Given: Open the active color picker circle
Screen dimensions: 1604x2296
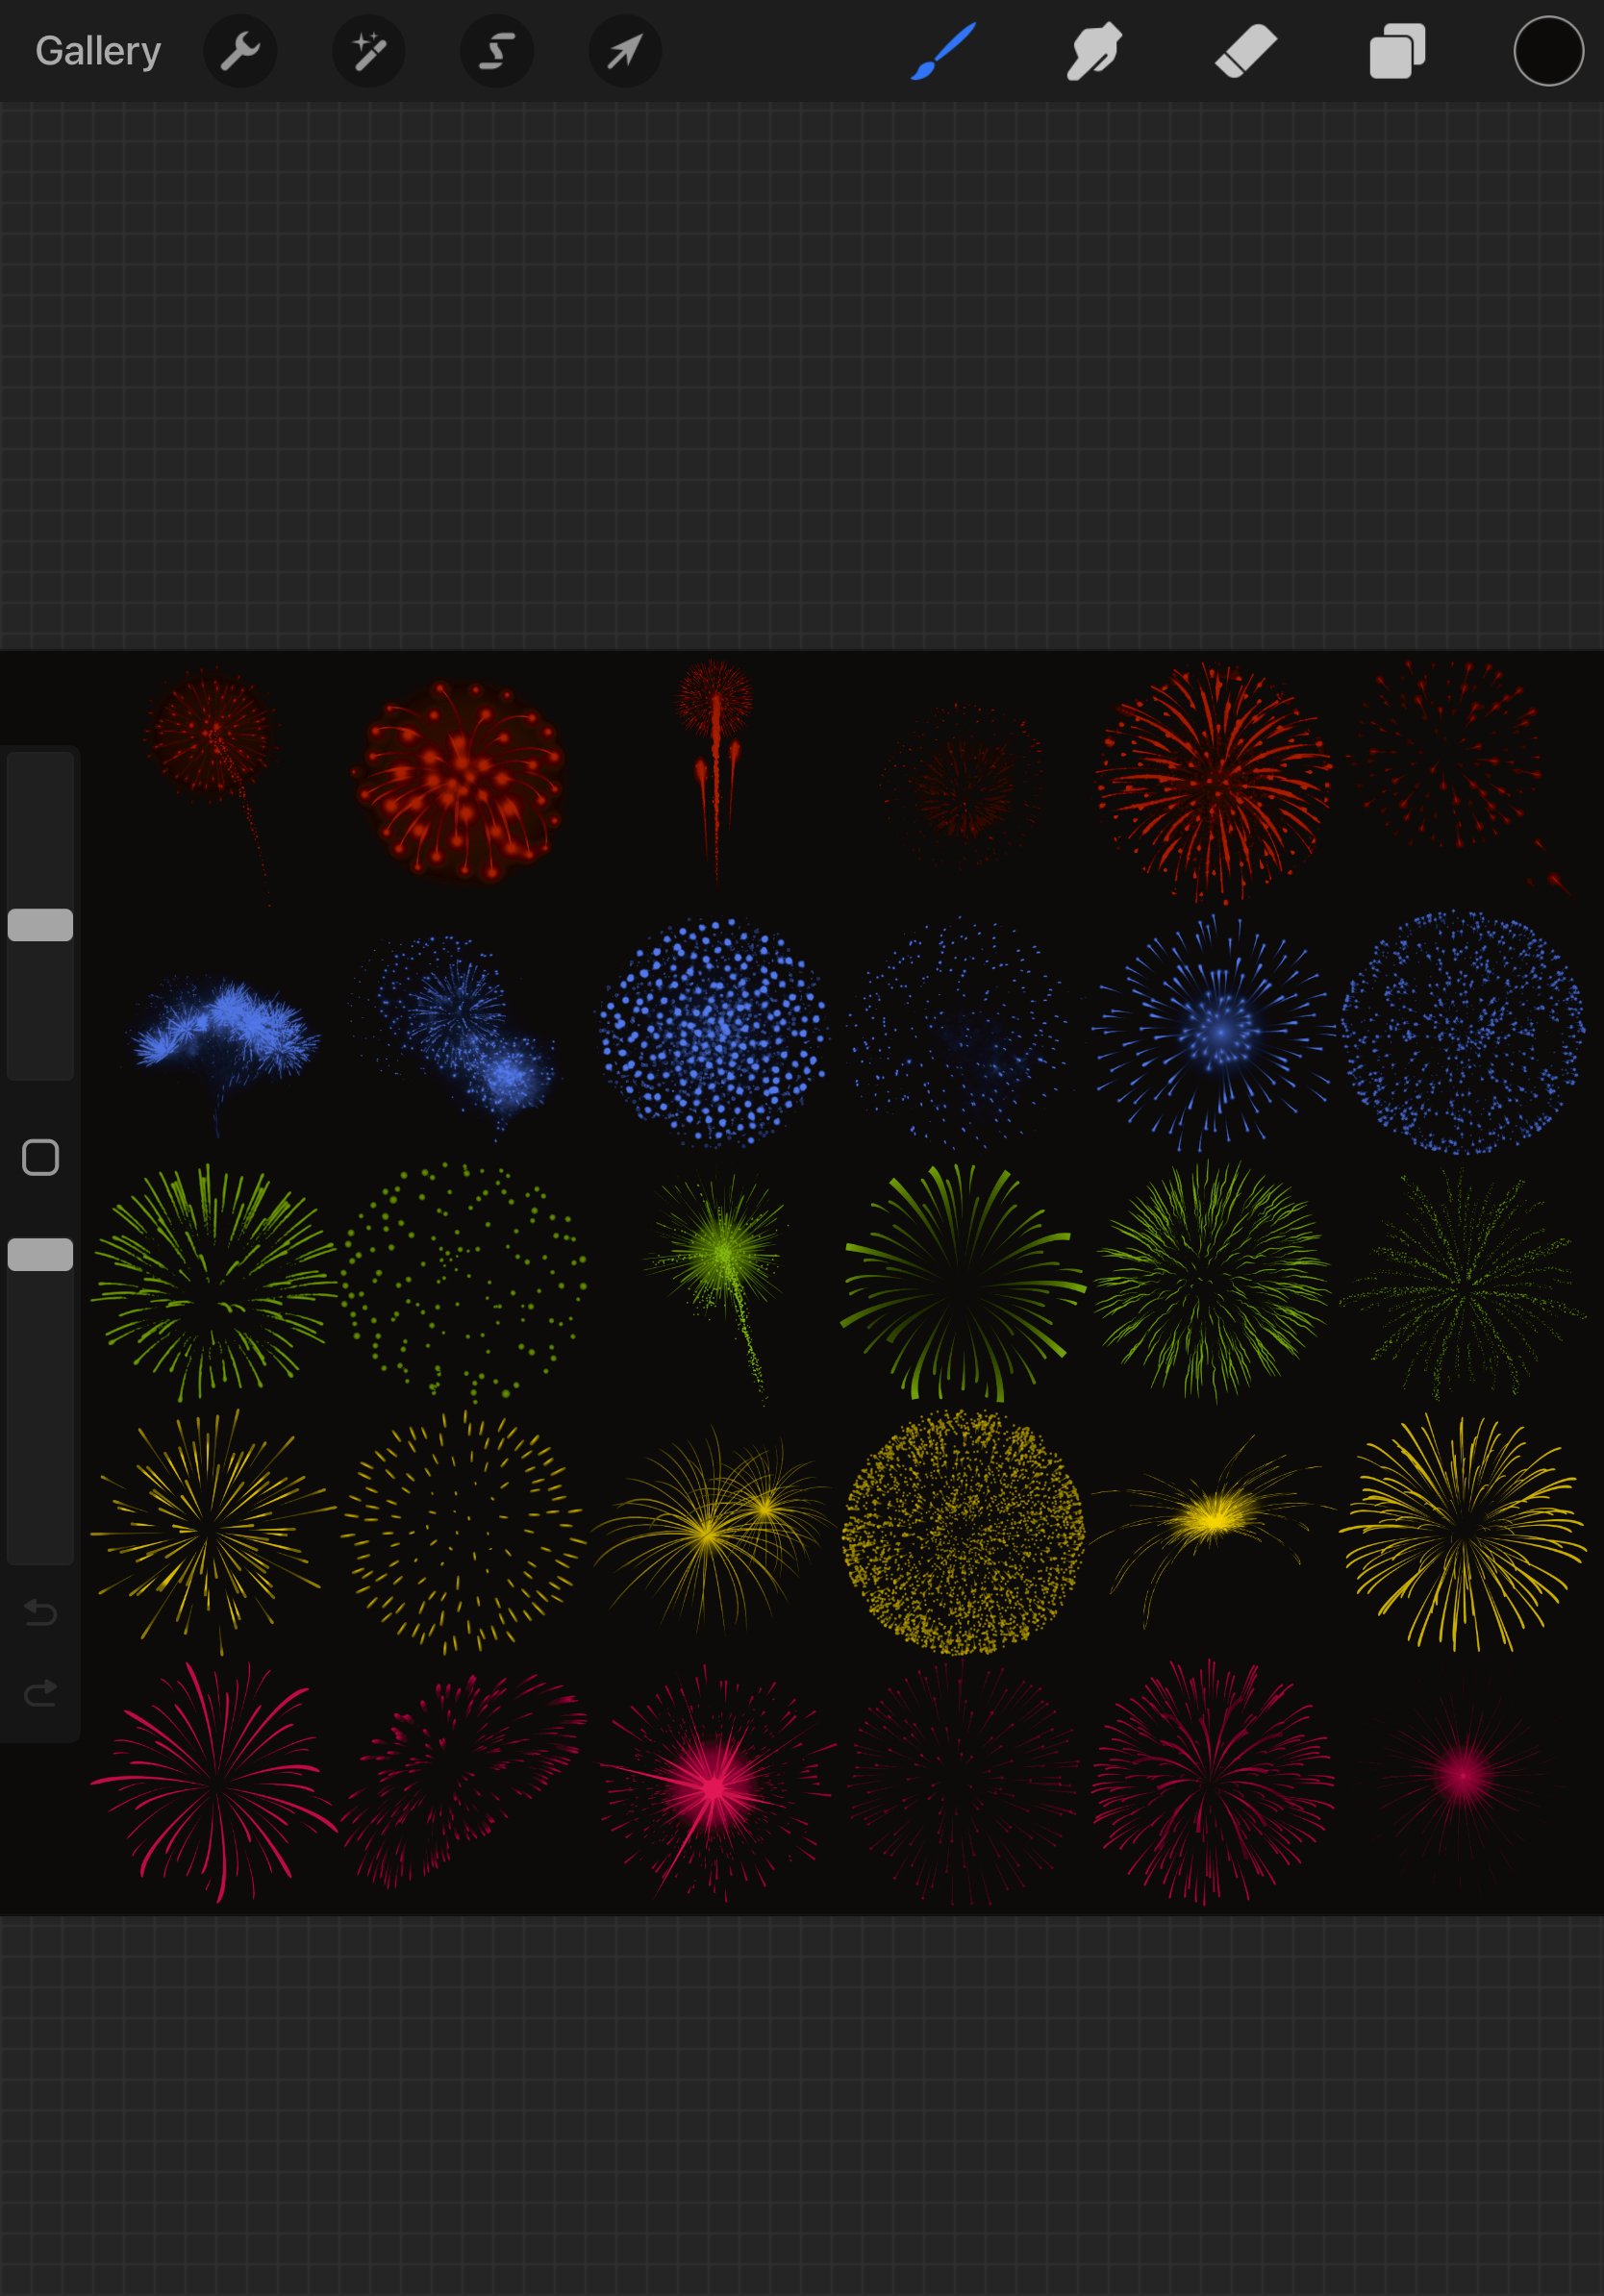Looking at the screenshot, I should [1547, 51].
